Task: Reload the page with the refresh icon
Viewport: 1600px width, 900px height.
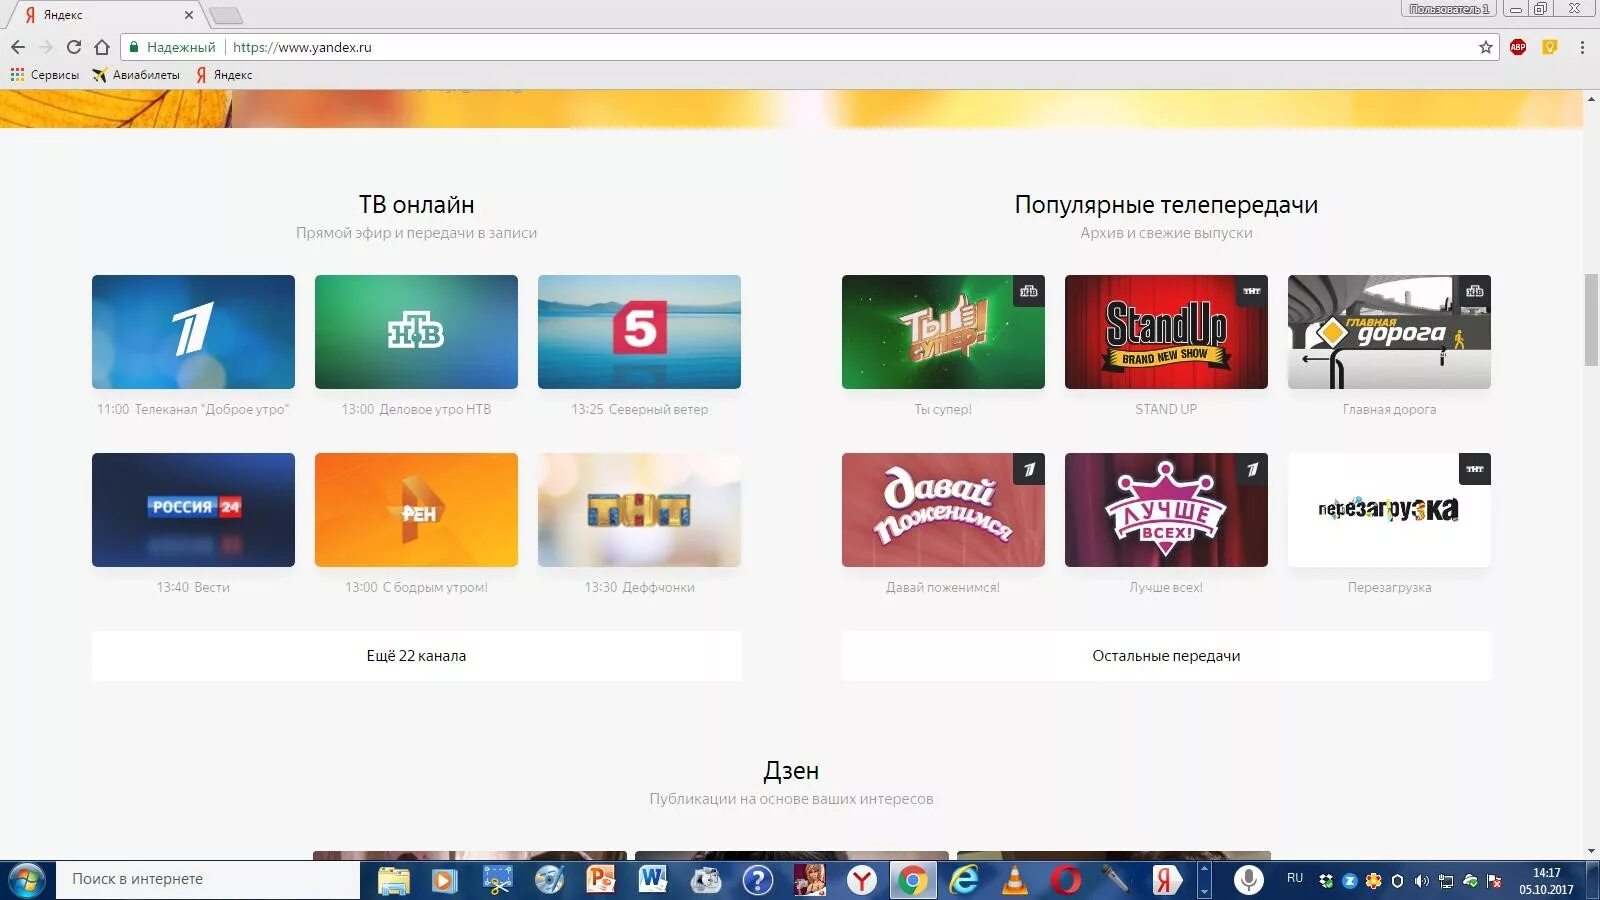Action: [x=74, y=47]
